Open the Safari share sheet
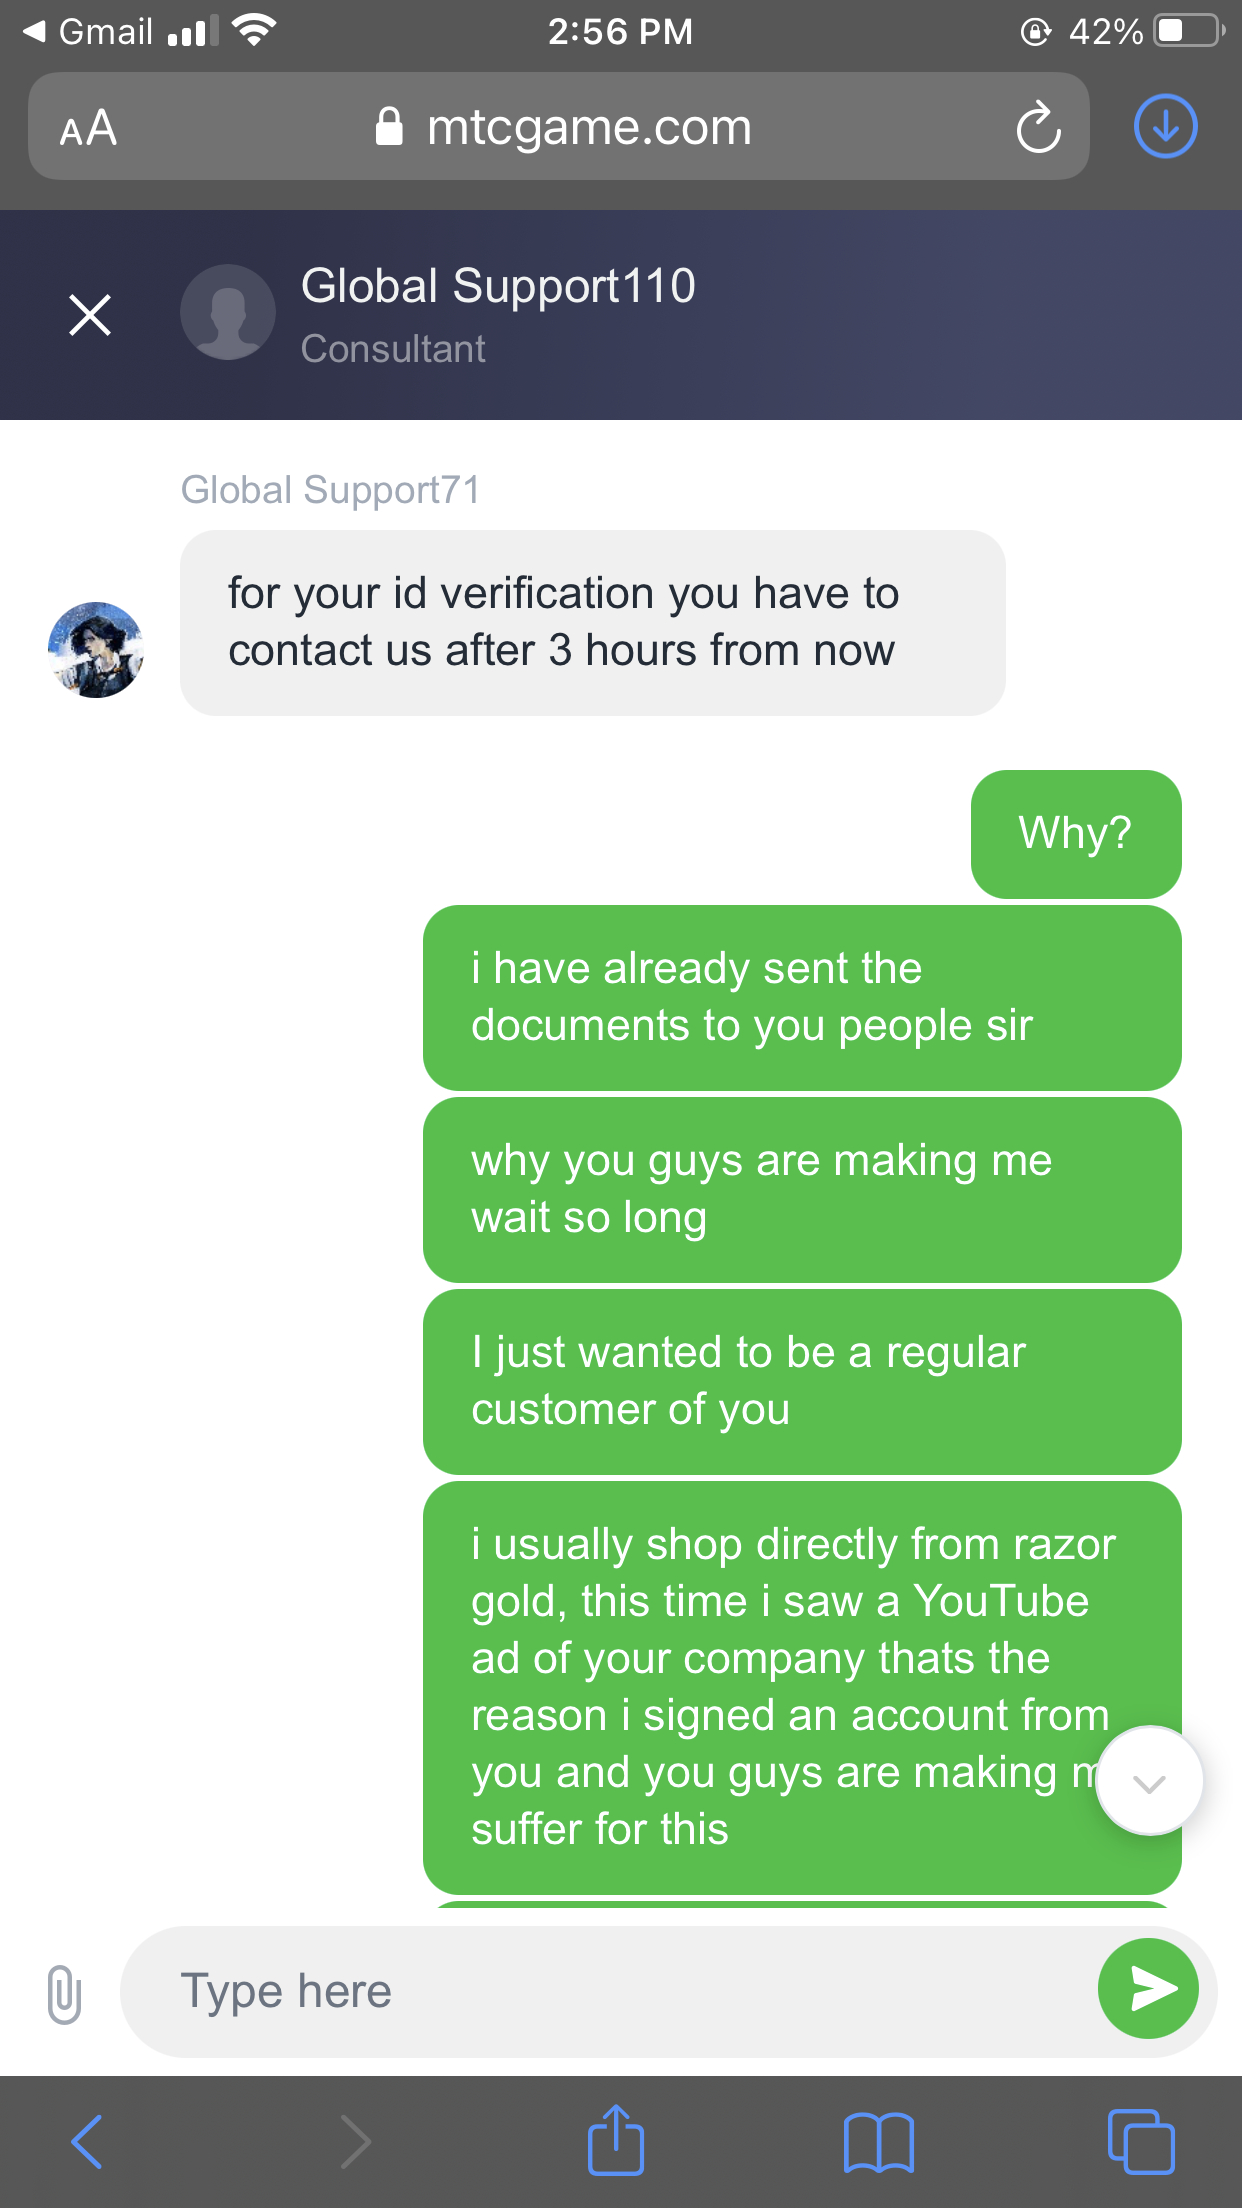1242x2208 pixels. tap(616, 2139)
